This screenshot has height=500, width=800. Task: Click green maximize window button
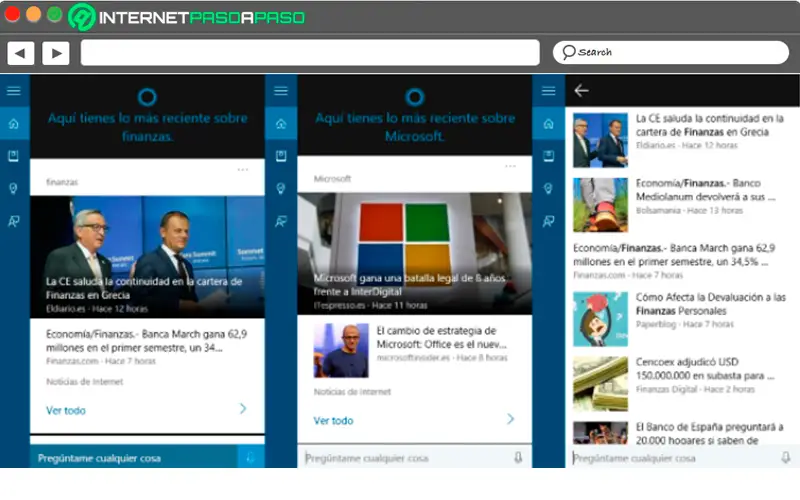(55, 14)
